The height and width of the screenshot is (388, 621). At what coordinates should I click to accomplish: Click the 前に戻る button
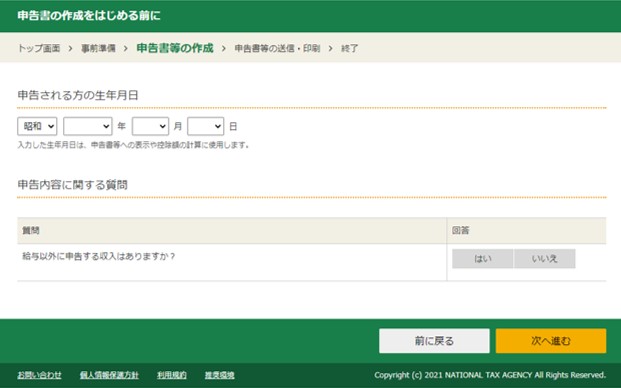[434, 341]
